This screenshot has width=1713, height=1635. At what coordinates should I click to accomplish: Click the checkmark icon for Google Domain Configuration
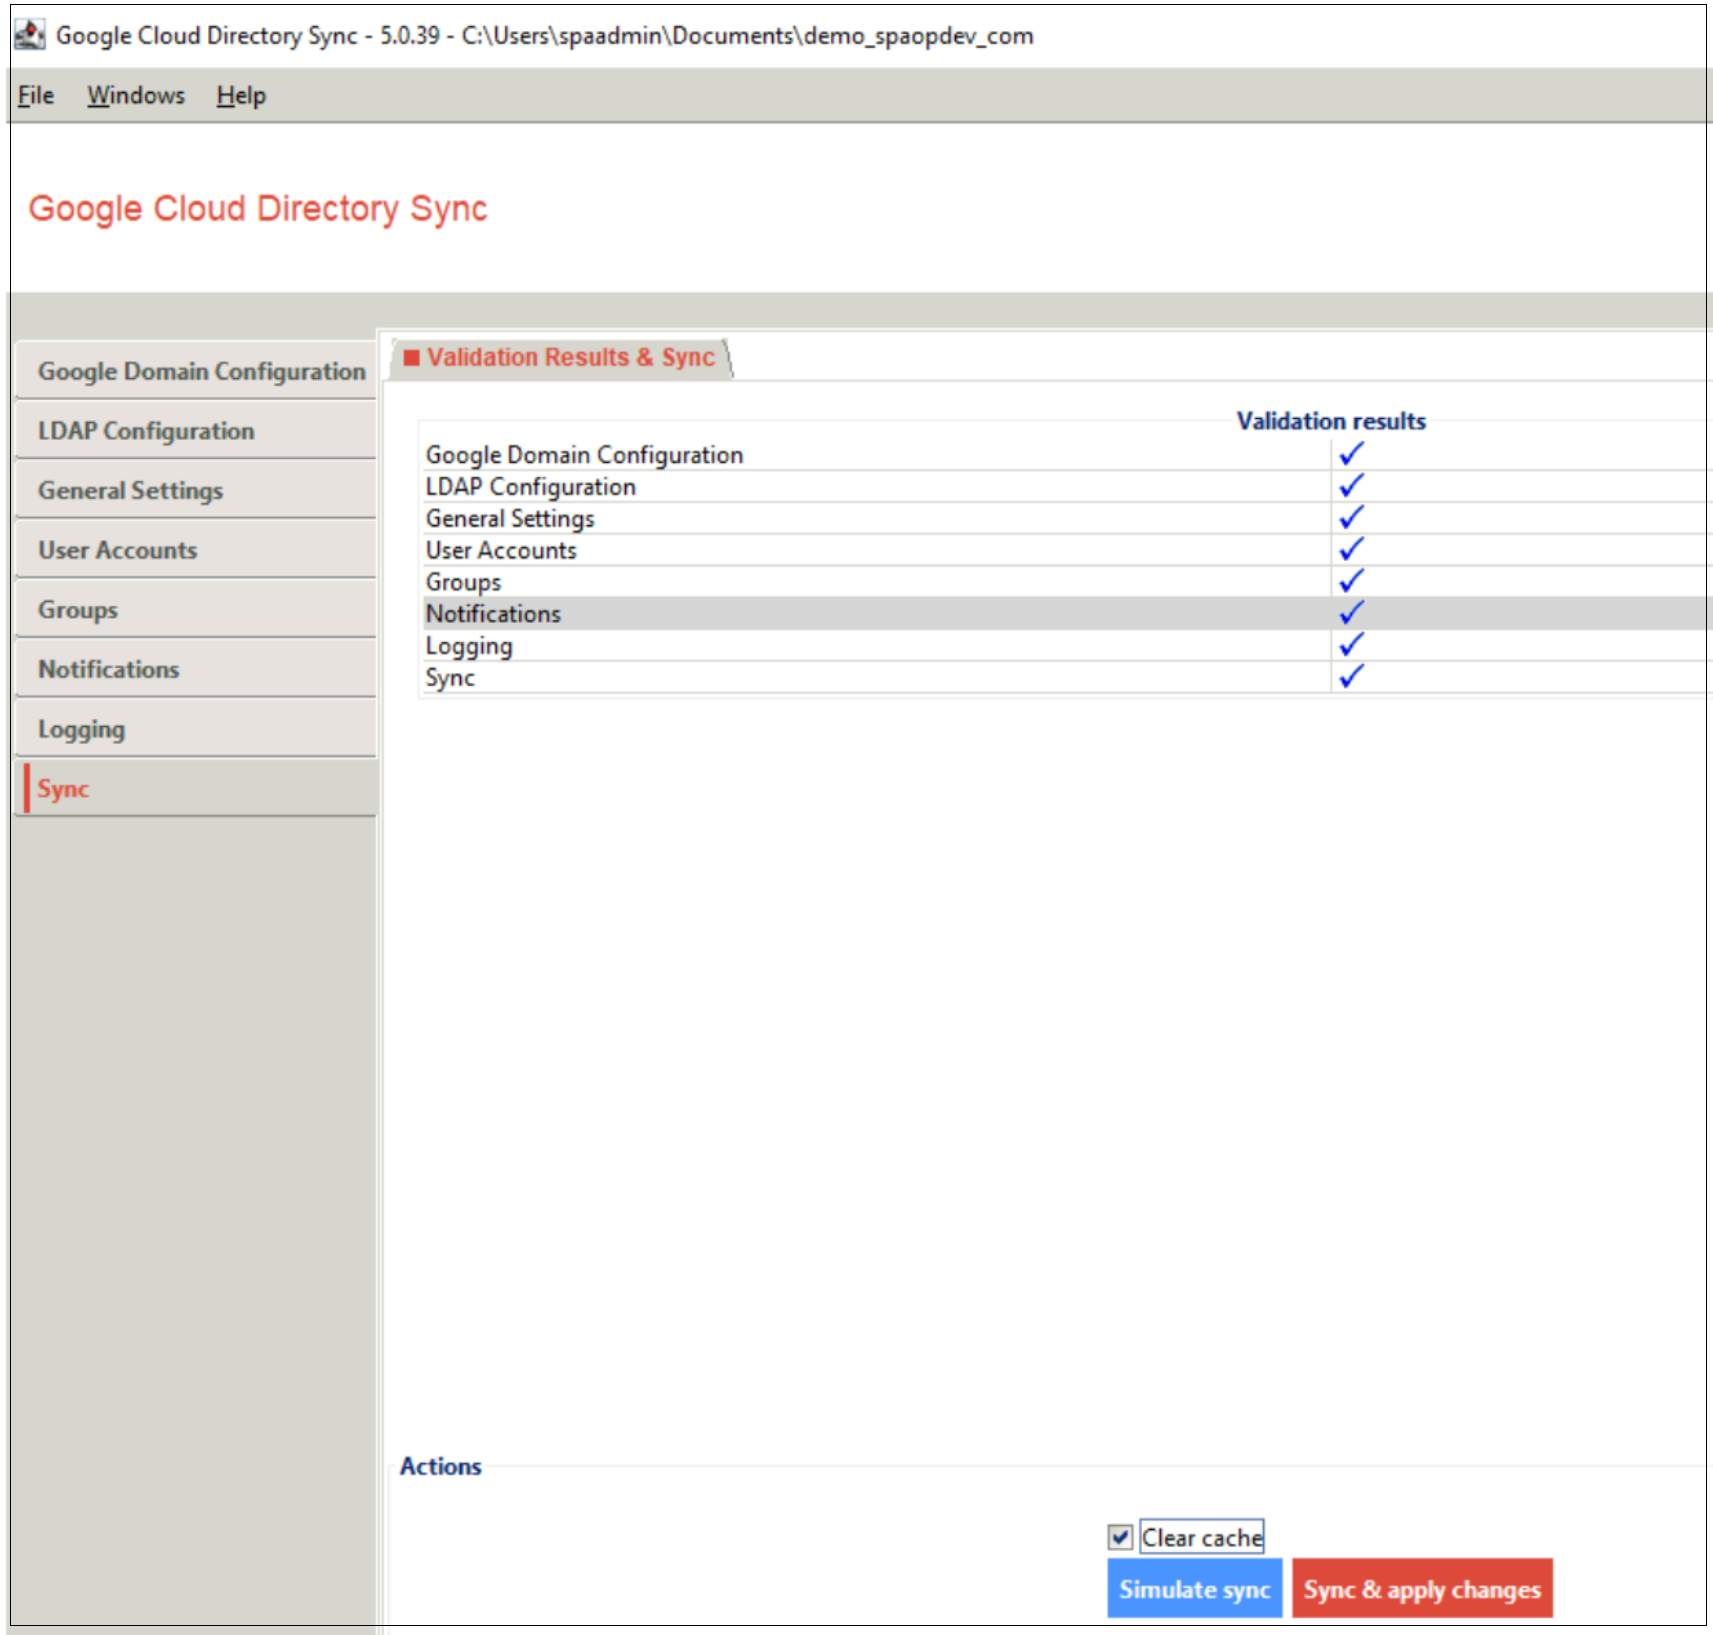(1351, 454)
